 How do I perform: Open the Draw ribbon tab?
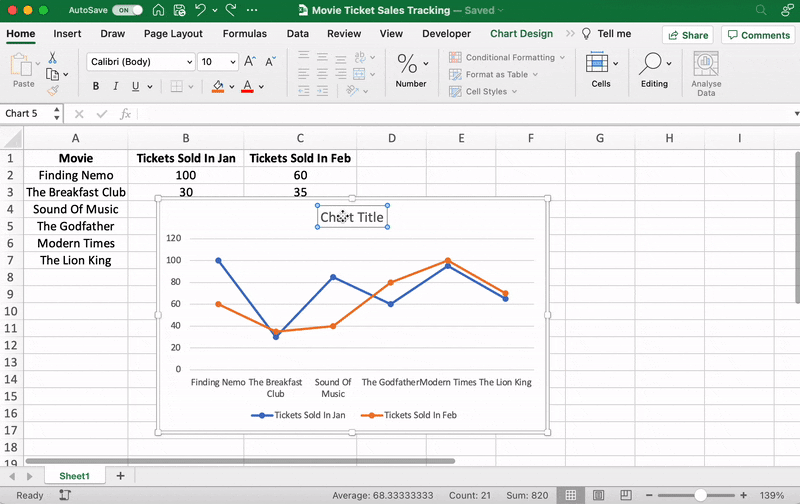[112, 34]
